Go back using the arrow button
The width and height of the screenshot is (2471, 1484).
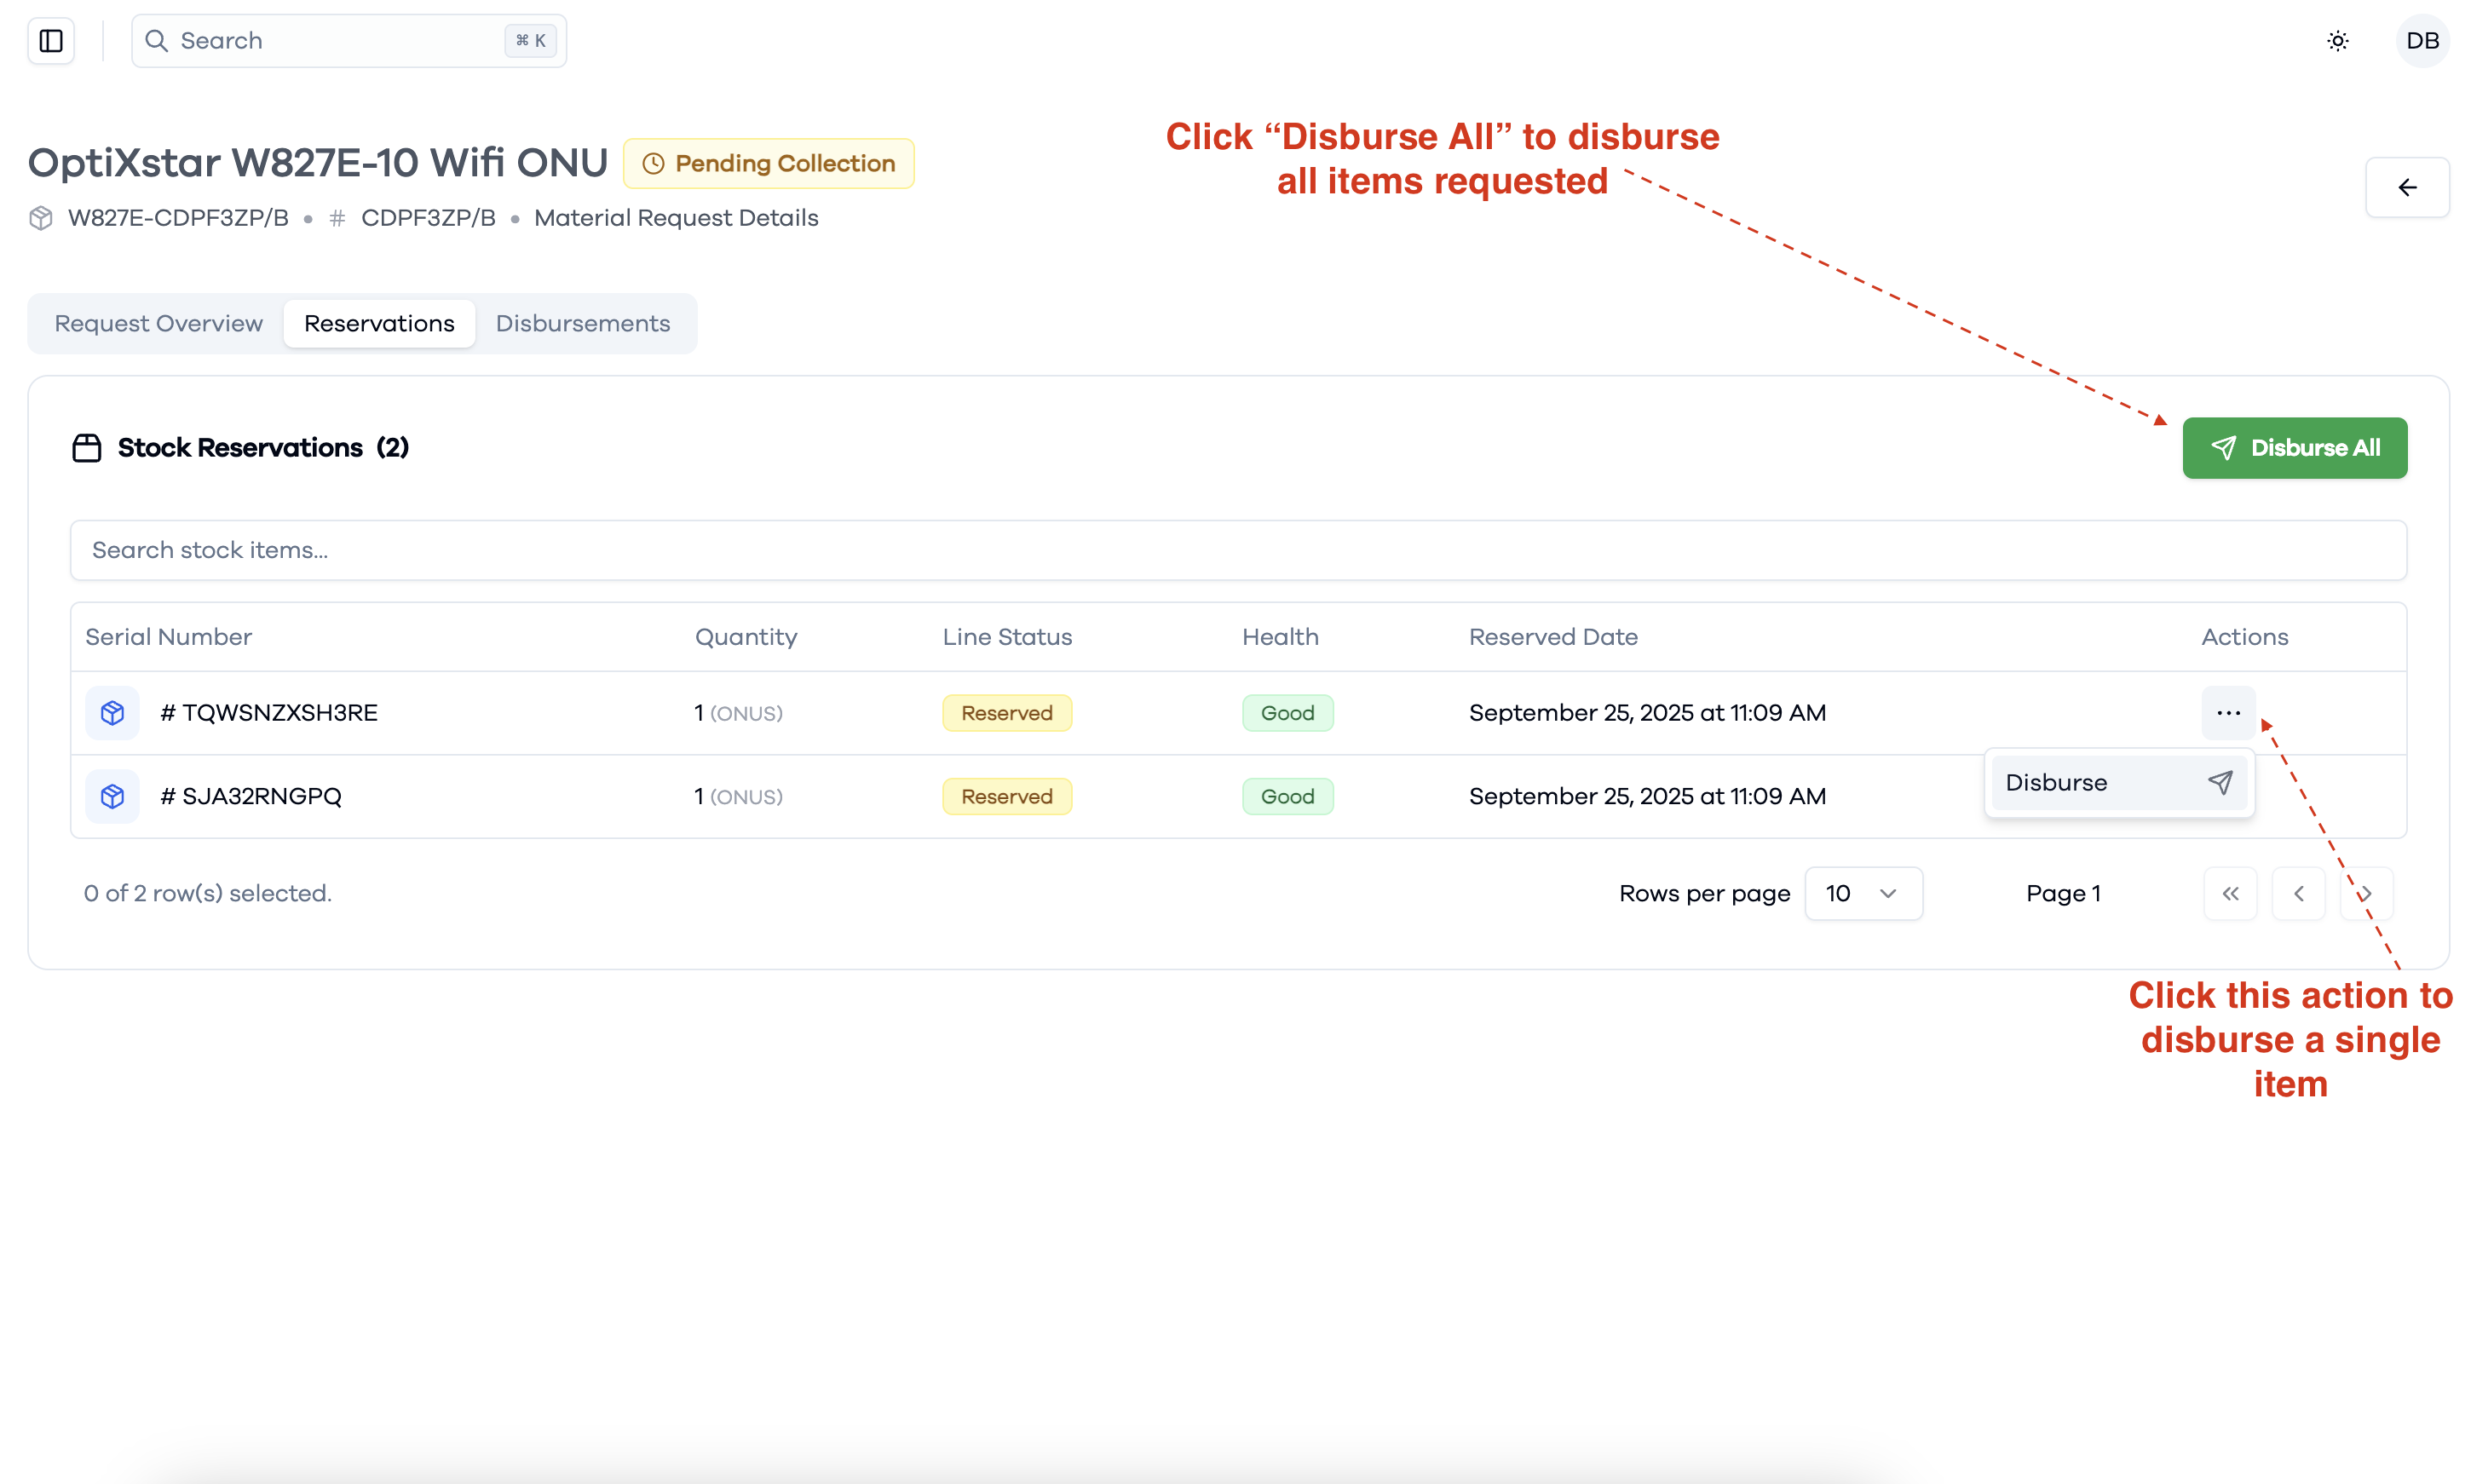coord(2406,187)
